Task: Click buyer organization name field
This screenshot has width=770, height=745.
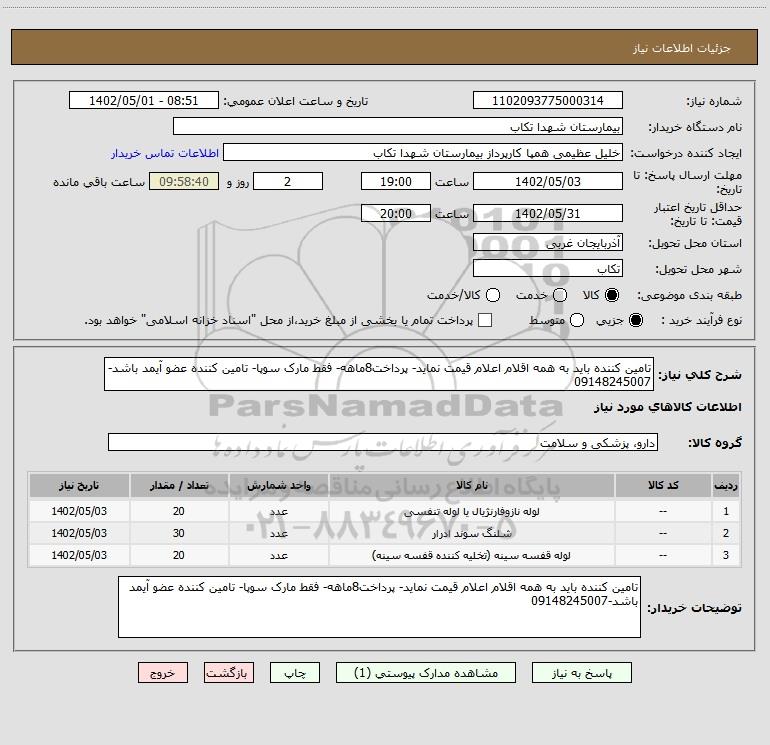Action: [398, 127]
